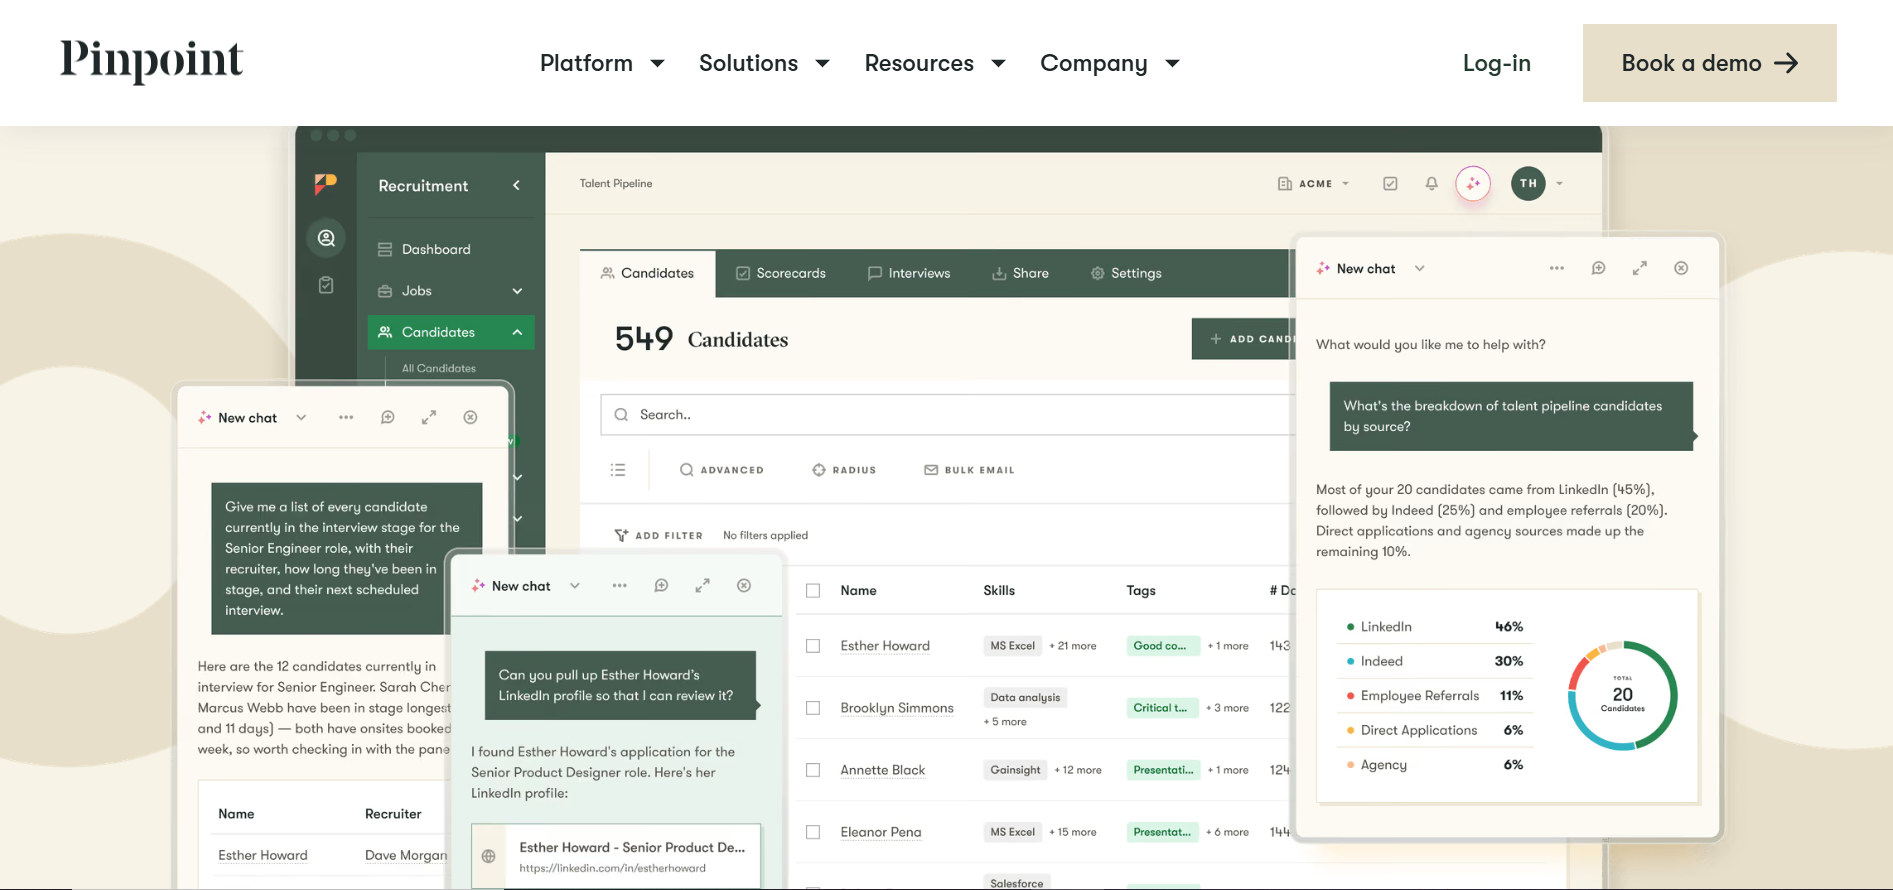The height and width of the screenshot is (890, 1893).
Task: Collapse the Recruitment sidebar with the chevron
Action: (x=516, y=185)
